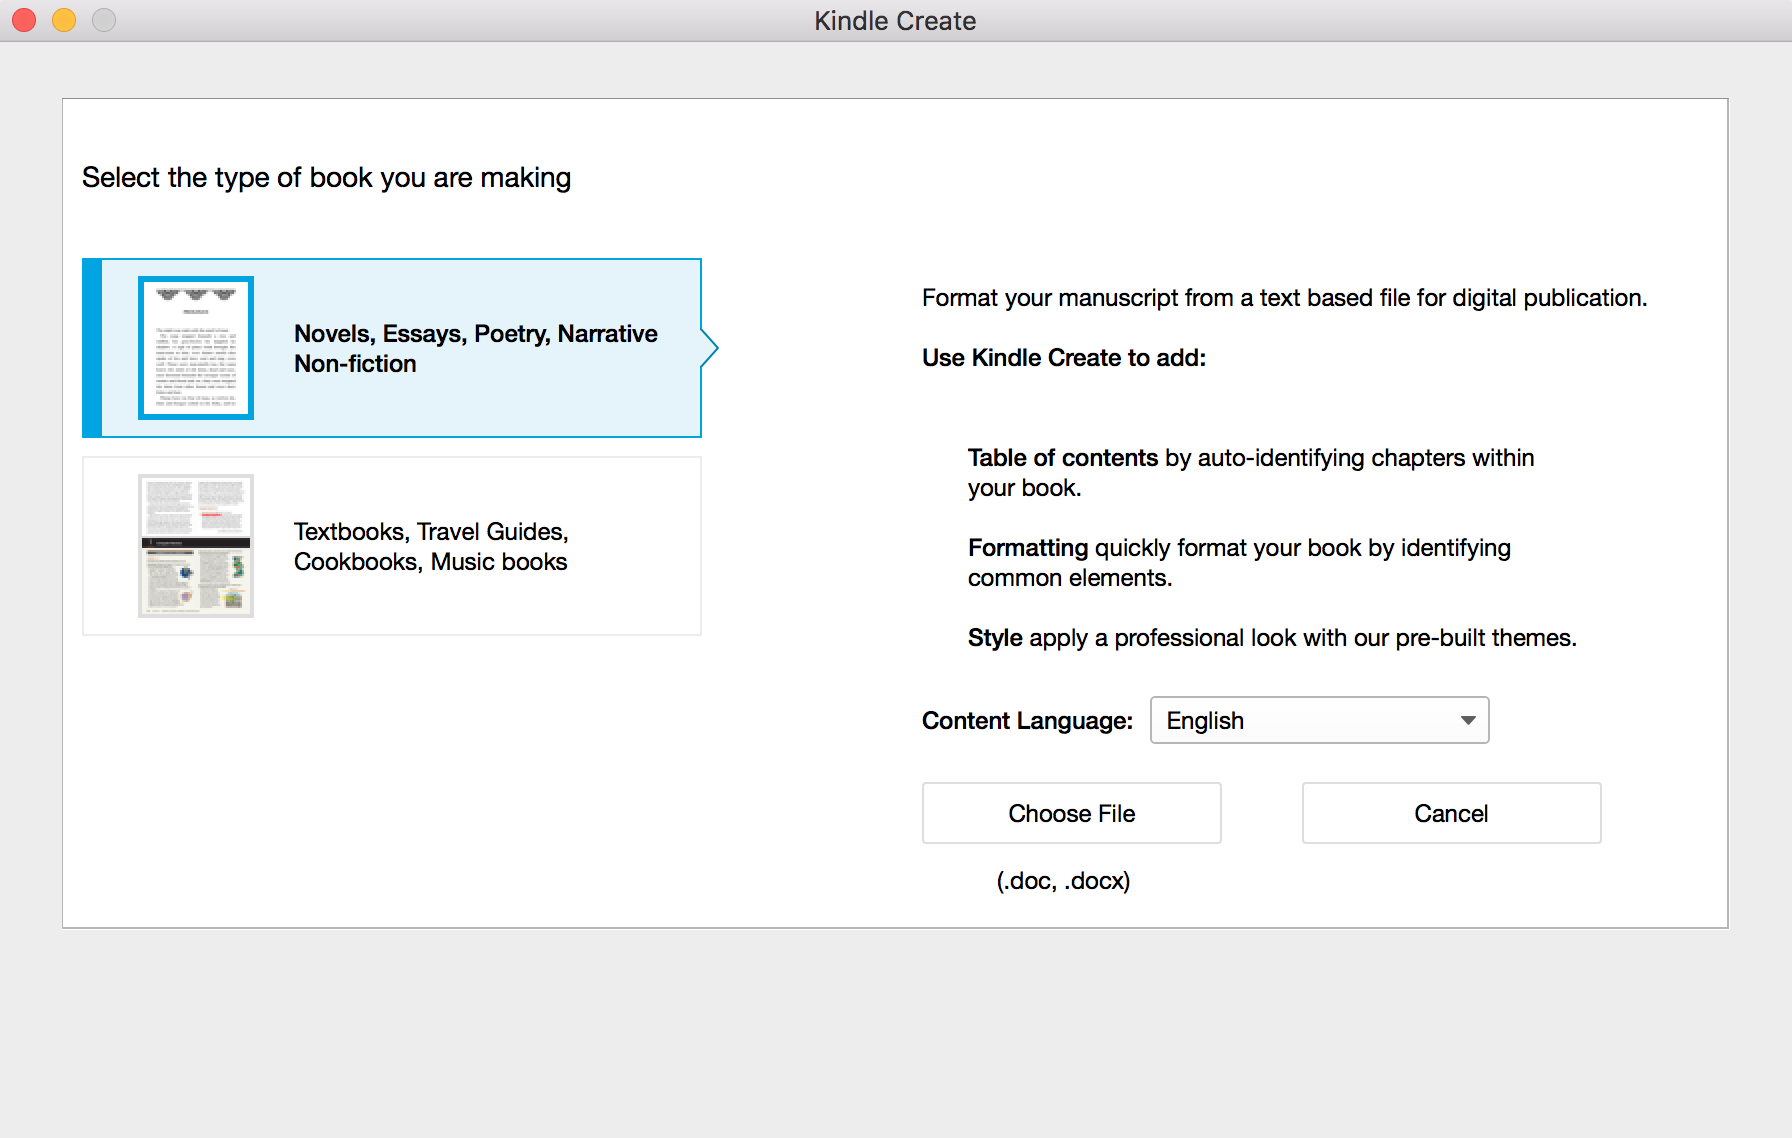The image size is (1792, 1138).
Task: Click the textbook two-page spread thumbnail
Action: [195, 545]
